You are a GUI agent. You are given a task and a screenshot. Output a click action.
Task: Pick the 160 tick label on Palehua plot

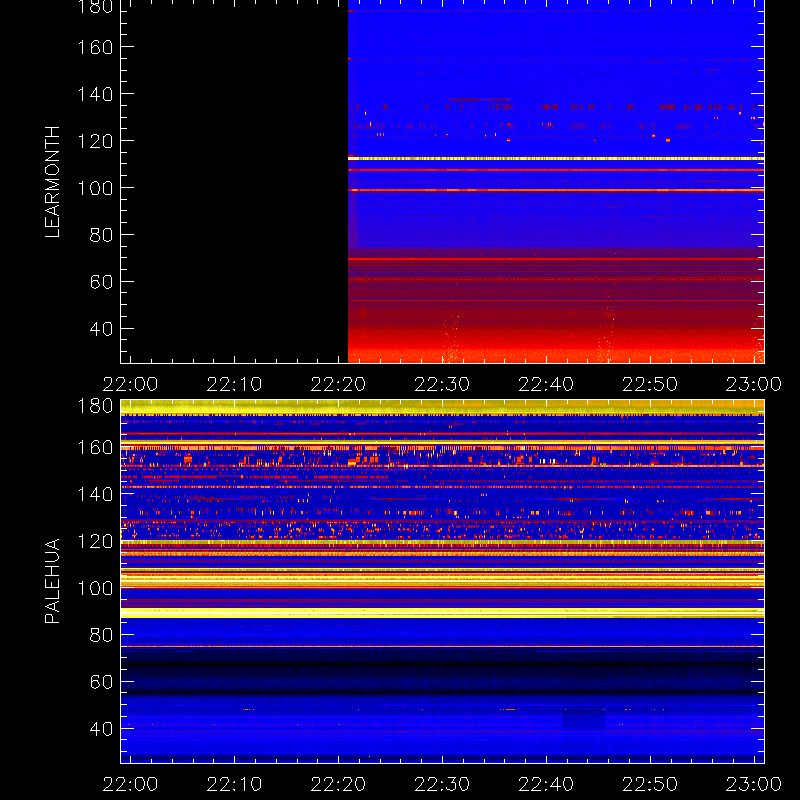(95, 447)
